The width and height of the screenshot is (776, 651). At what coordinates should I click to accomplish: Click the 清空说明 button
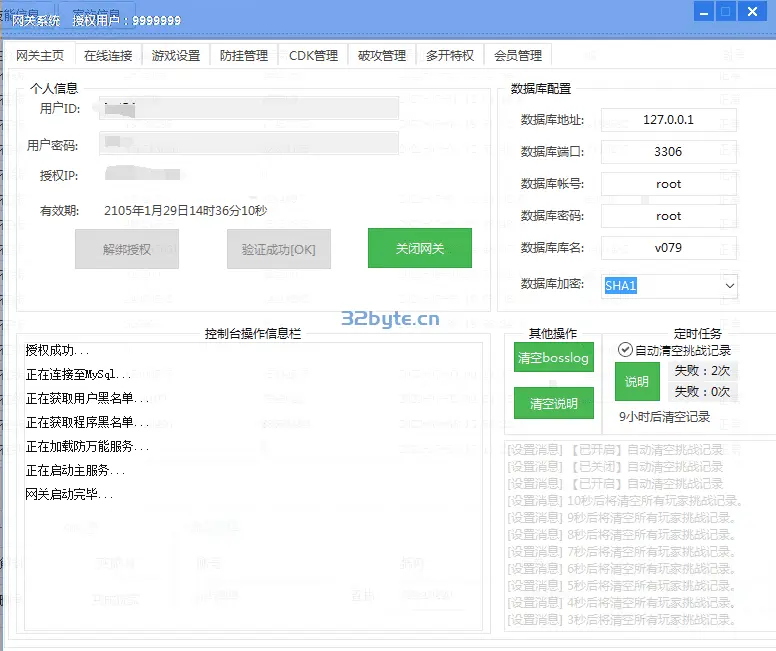click(x=553, y=403)
